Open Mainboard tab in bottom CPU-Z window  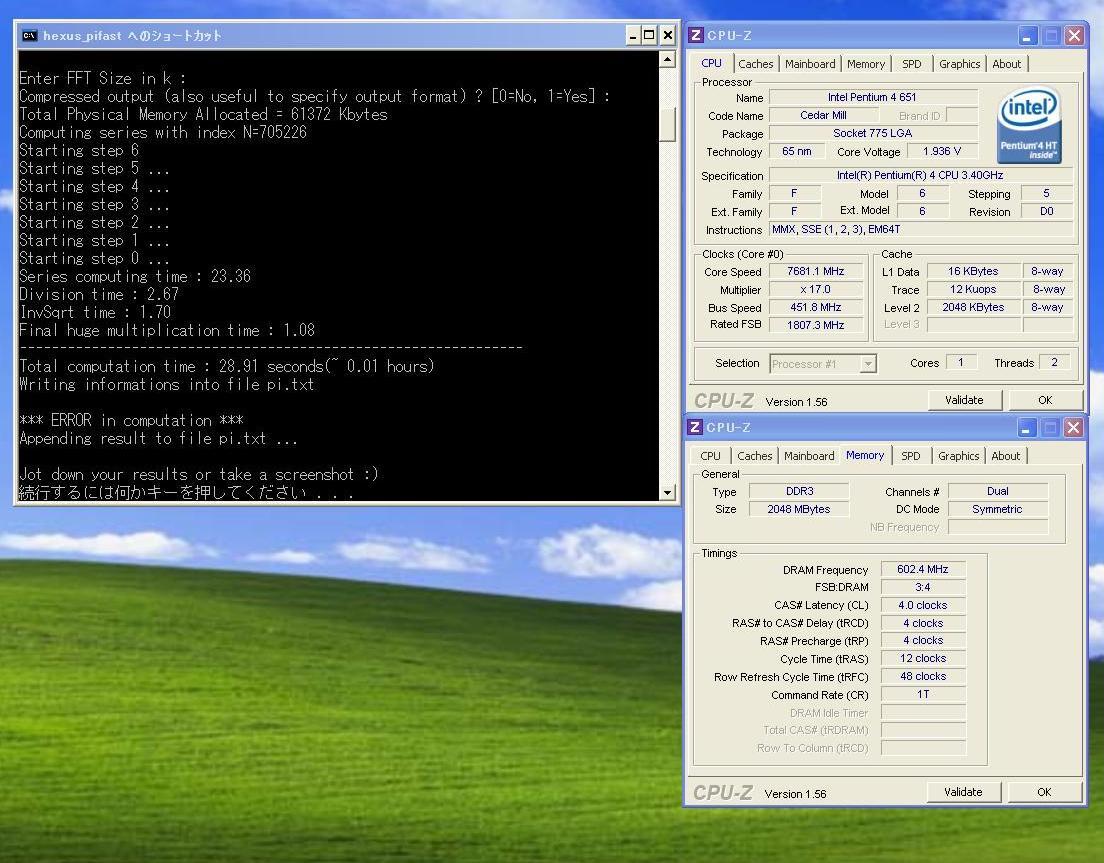pos(809,456)
